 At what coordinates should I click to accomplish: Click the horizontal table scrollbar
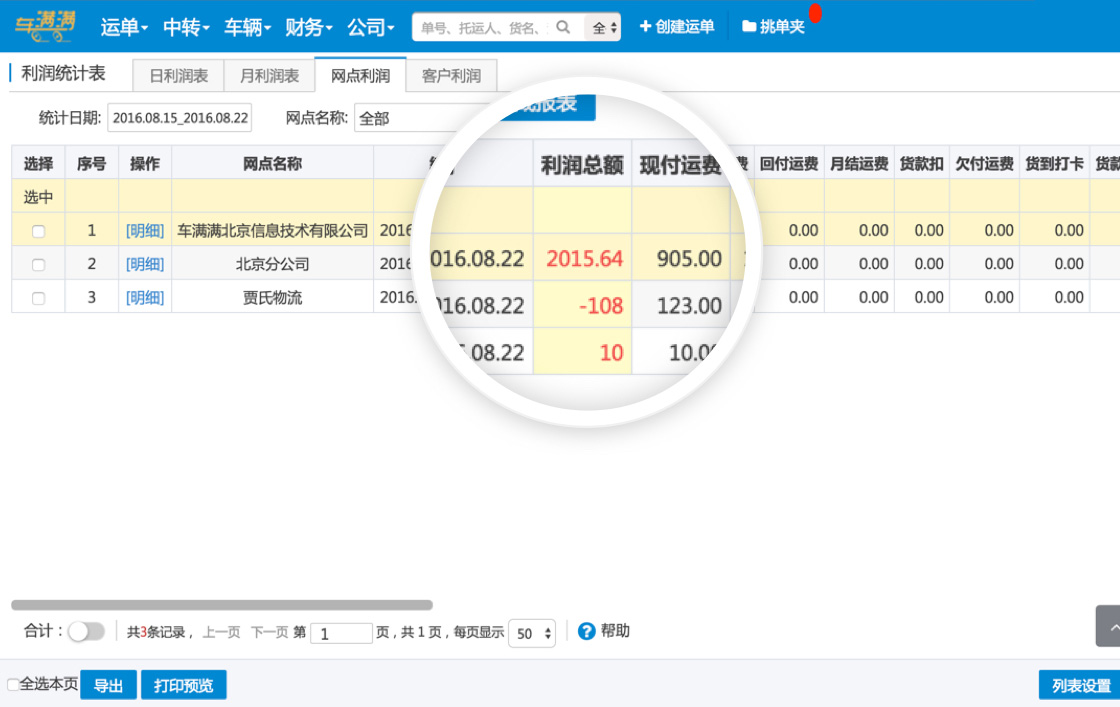tap(222, 604)
